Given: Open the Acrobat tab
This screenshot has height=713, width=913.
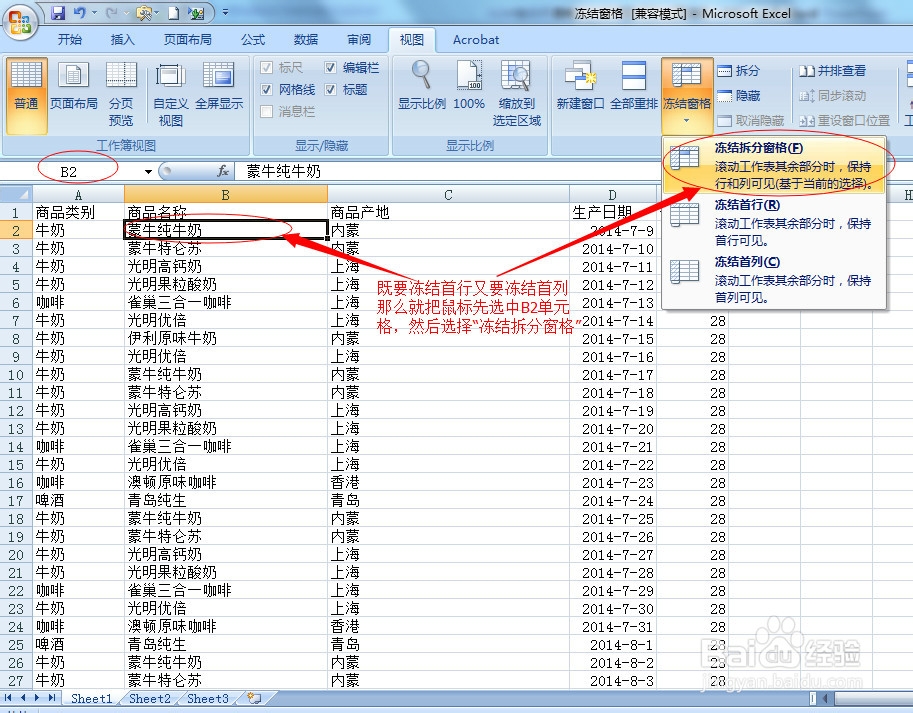Looking at the screenshot, I should pos(476,40).
